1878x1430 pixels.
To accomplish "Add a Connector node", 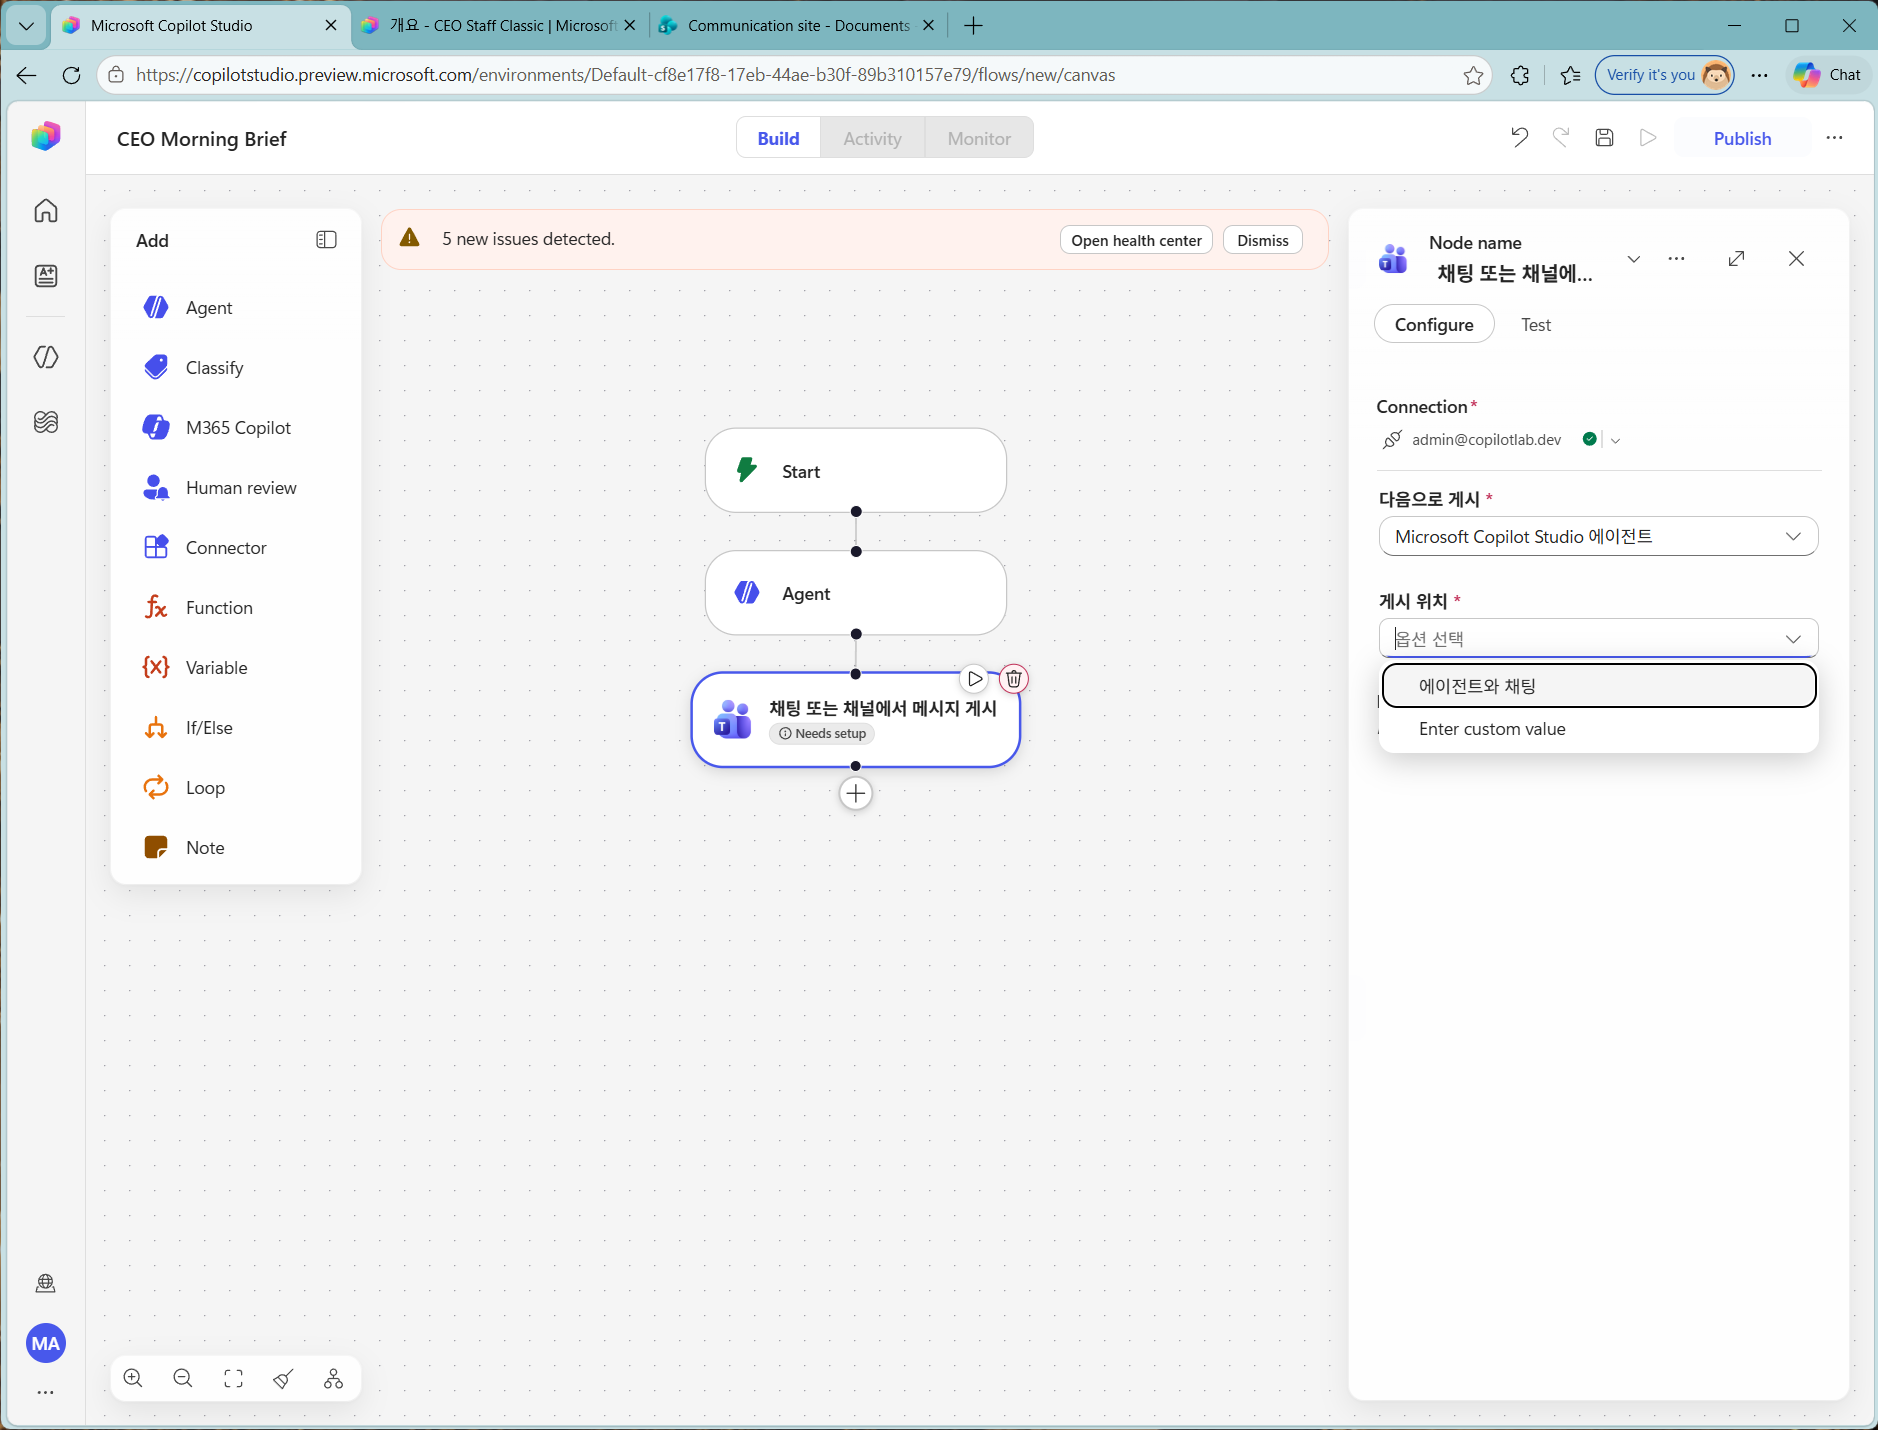I will tap(236, 548).
